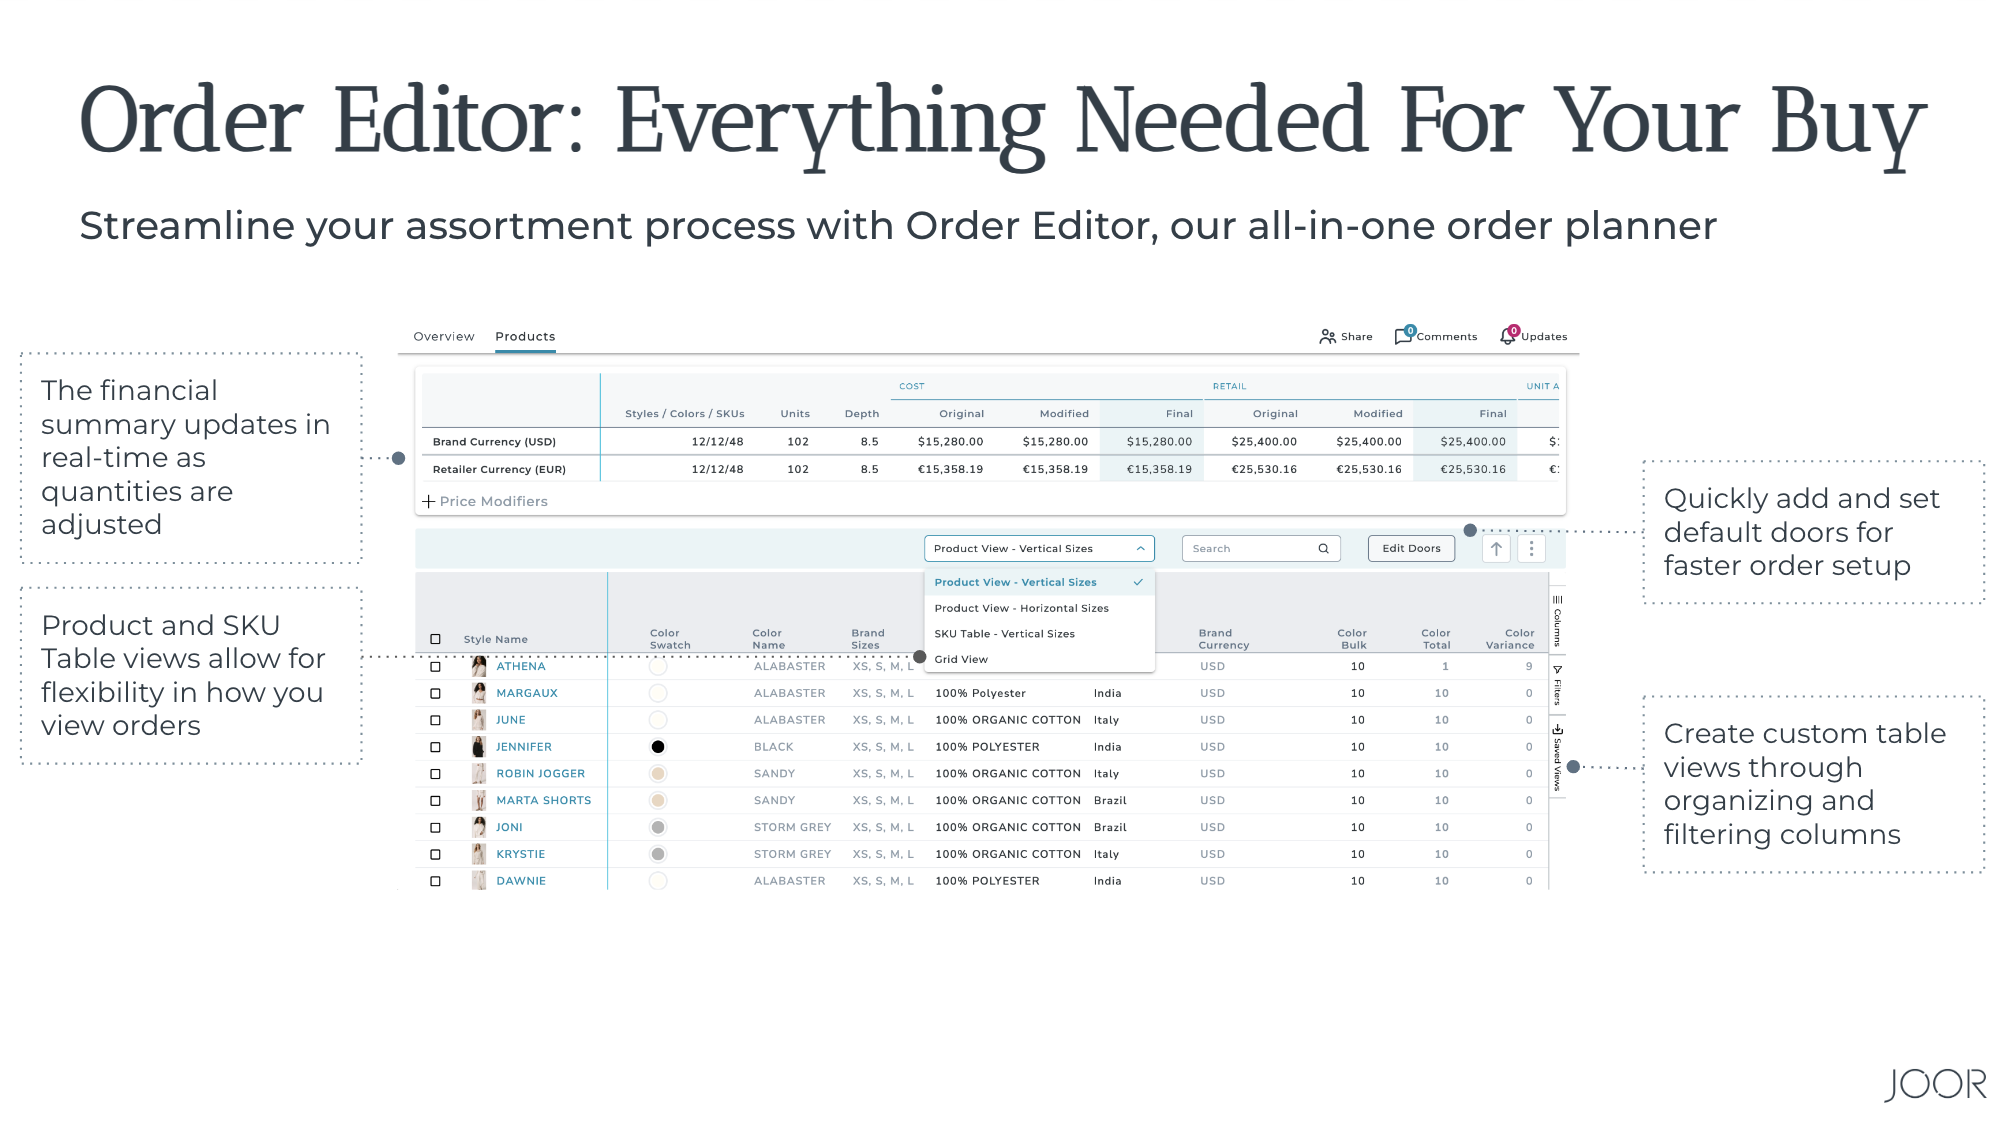
Task: Open the Saved Views side panel
Action: coord(1557,758)
